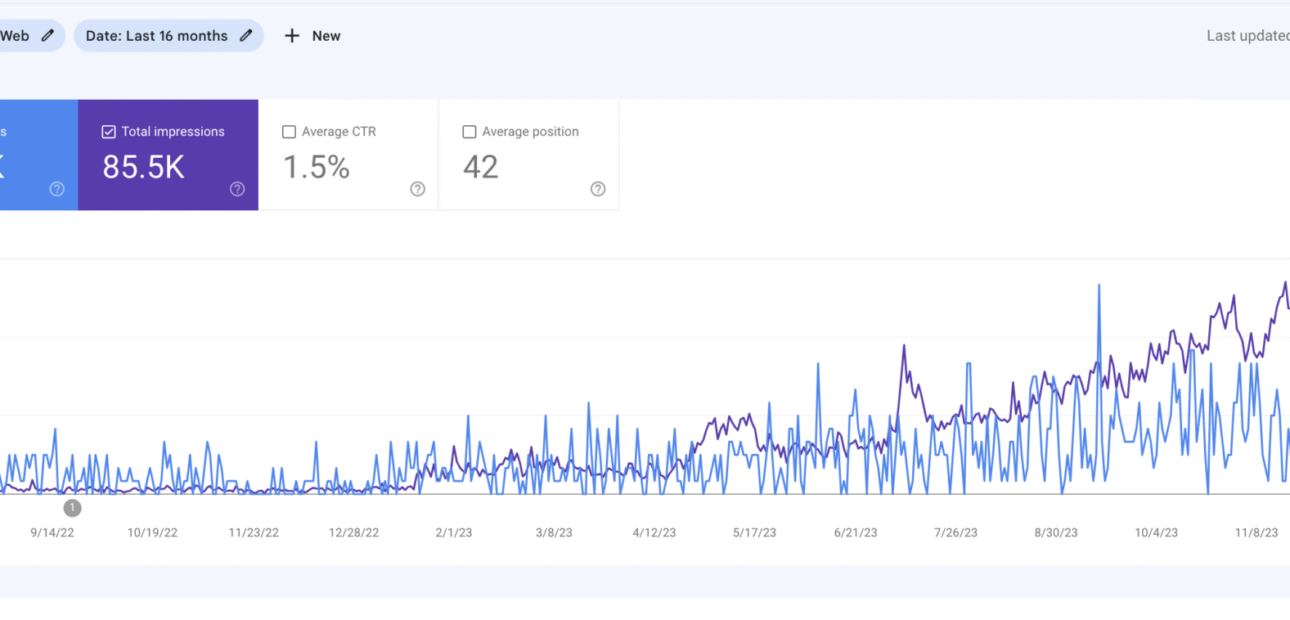Uncheck the Total impressions checkbox
This screenshot has width=1290, height=620.
[x=109, y=132]
